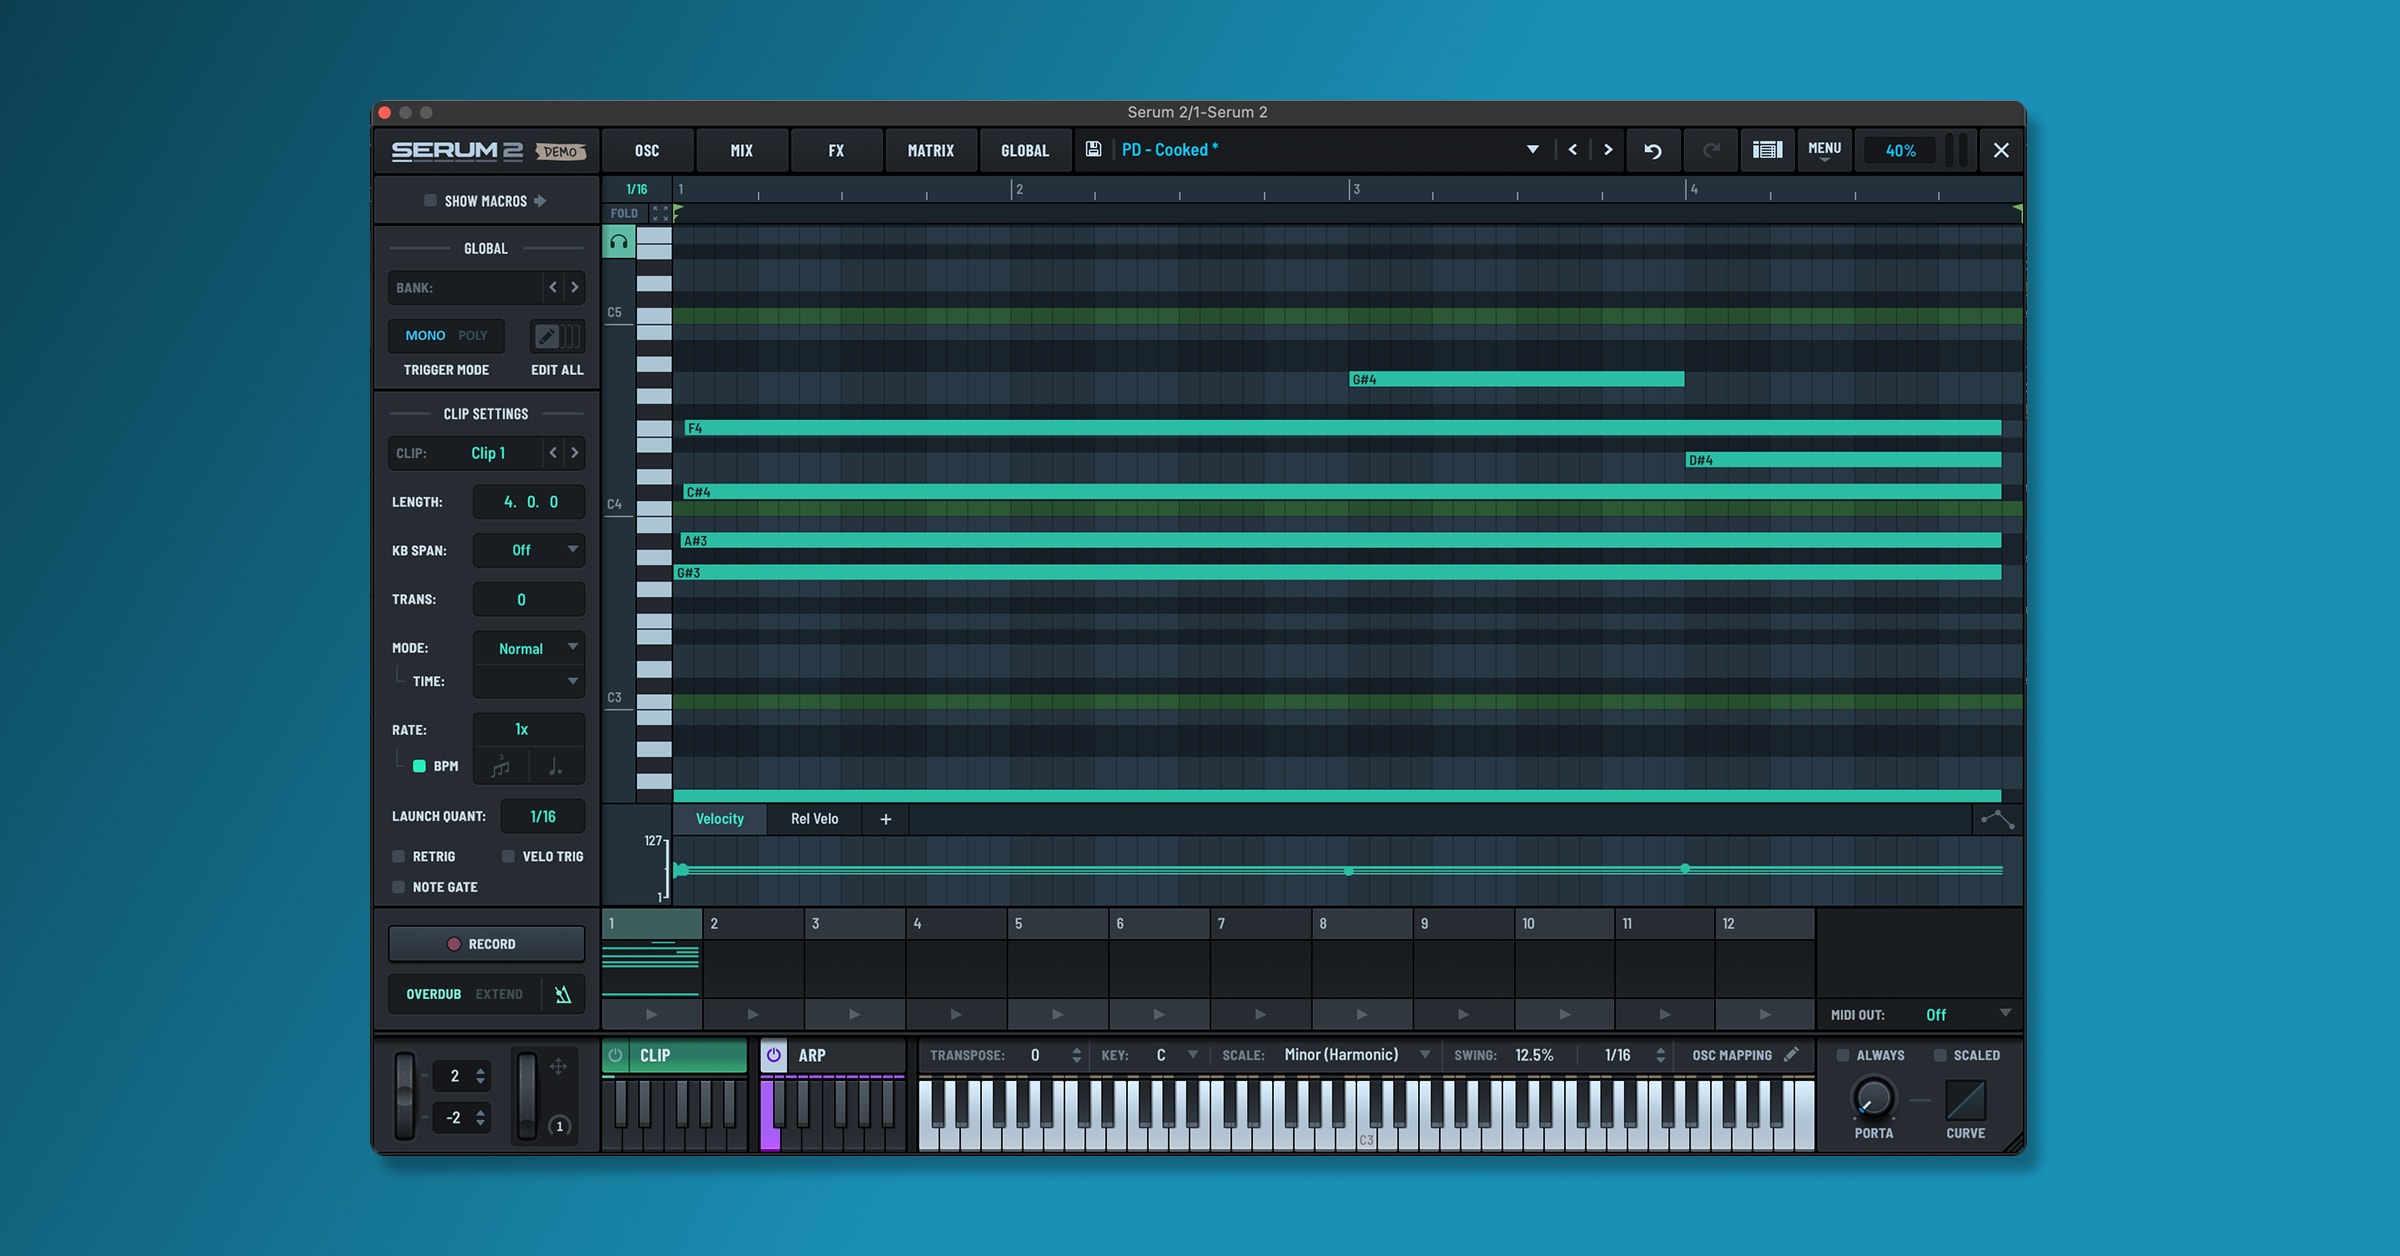The height and width of the screenshot is (1256, 2400).
Task: Toggle the CLIP power button
Action: (616, 1055)
